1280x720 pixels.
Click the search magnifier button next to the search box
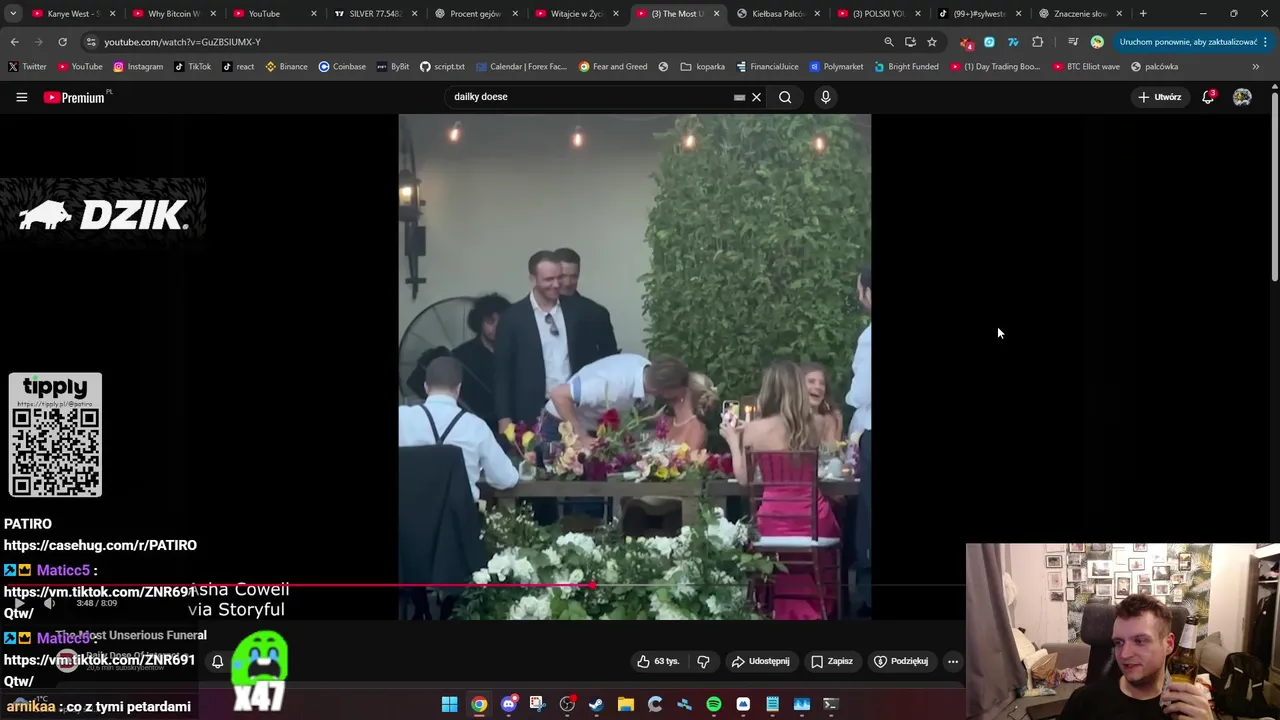[x=785, y=97]
